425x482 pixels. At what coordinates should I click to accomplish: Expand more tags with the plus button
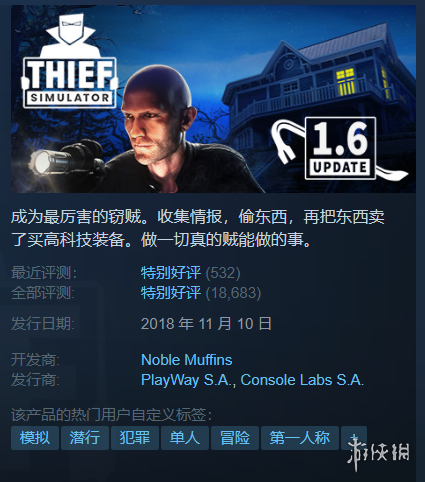[x=354, y=438]
